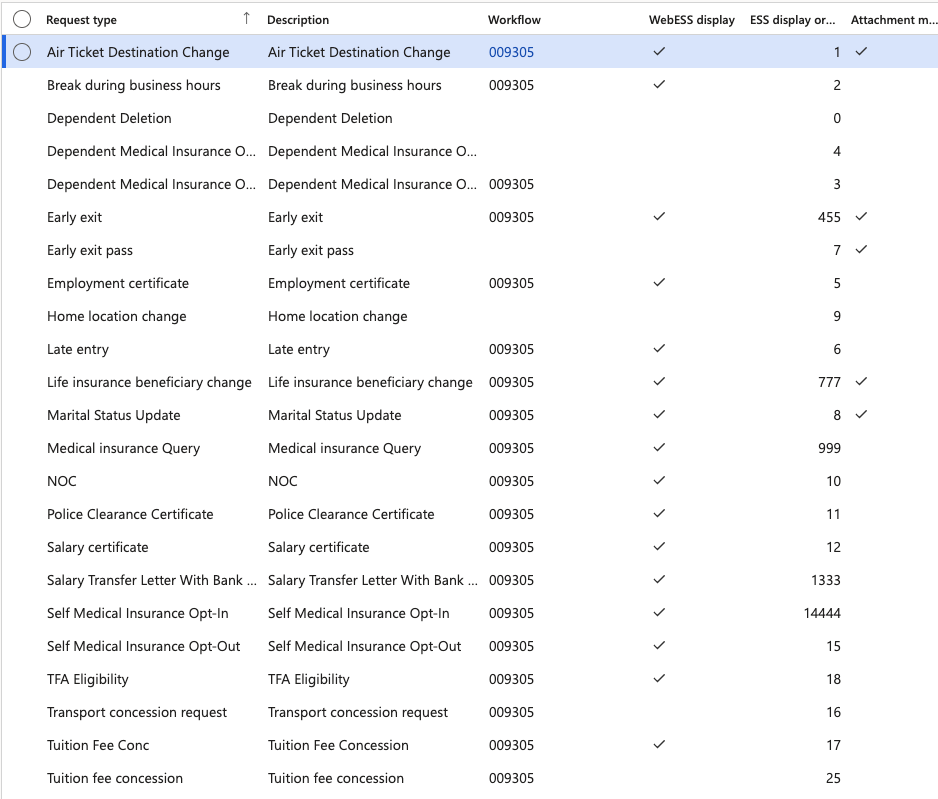Toggle WebESS display check for Medical insurance Query
Screen dimensions: 938x799
click(x=659, y=447)
